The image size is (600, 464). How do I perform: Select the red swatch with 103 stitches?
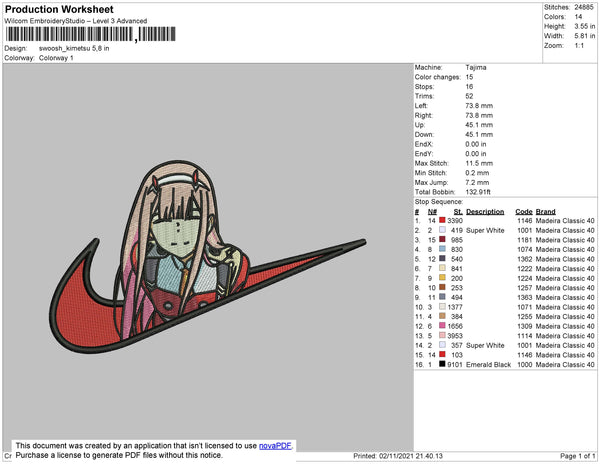pyautogui.click(x=442, y=355)
